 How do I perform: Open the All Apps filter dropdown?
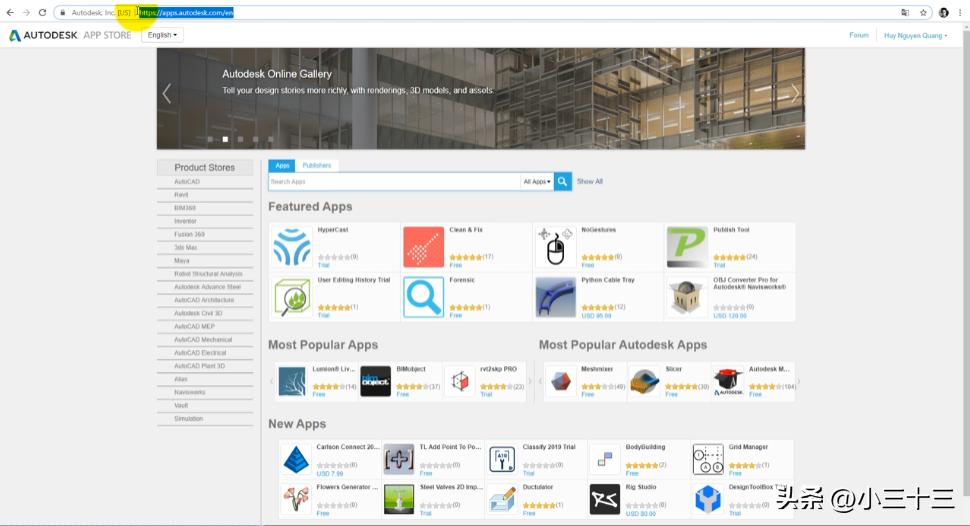[536, 181]
